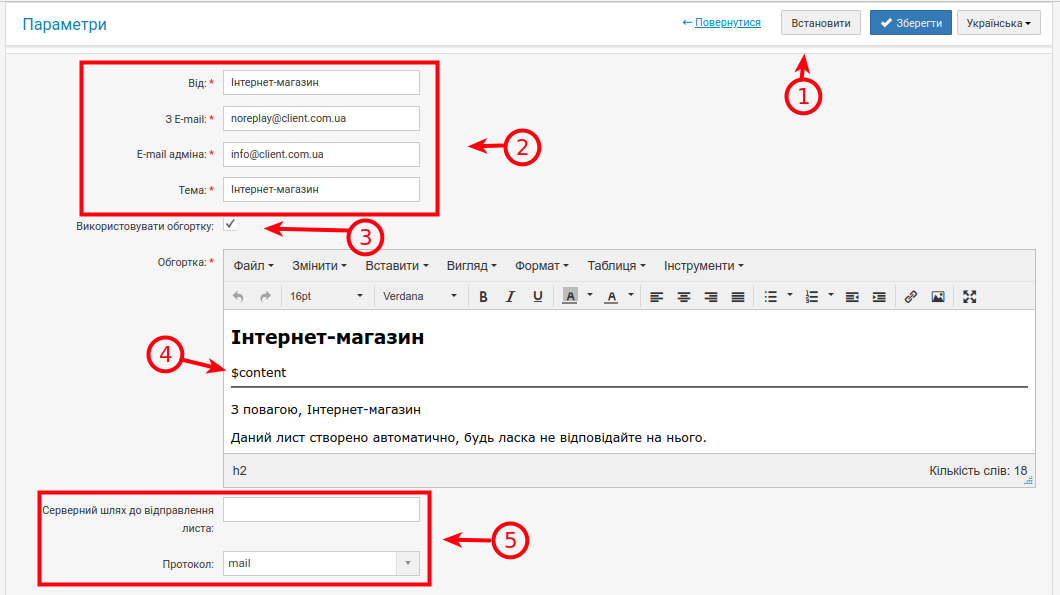
Task: Focus the Тема input field
Action: click(x=321, y=189)
